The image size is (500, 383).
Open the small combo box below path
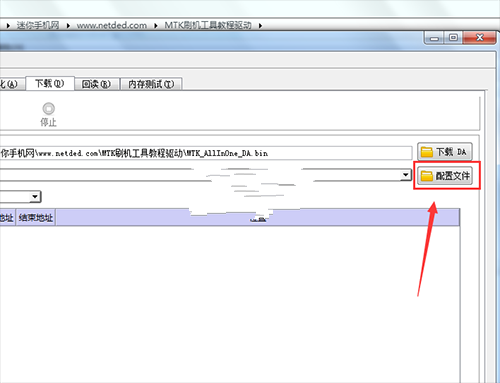pos(35,197)
